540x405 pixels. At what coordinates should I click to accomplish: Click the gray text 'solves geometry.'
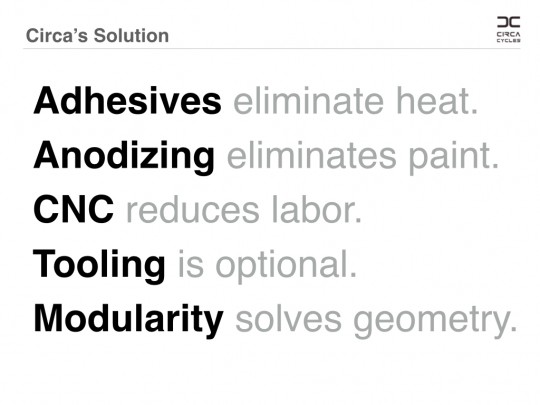click(376, 320)
